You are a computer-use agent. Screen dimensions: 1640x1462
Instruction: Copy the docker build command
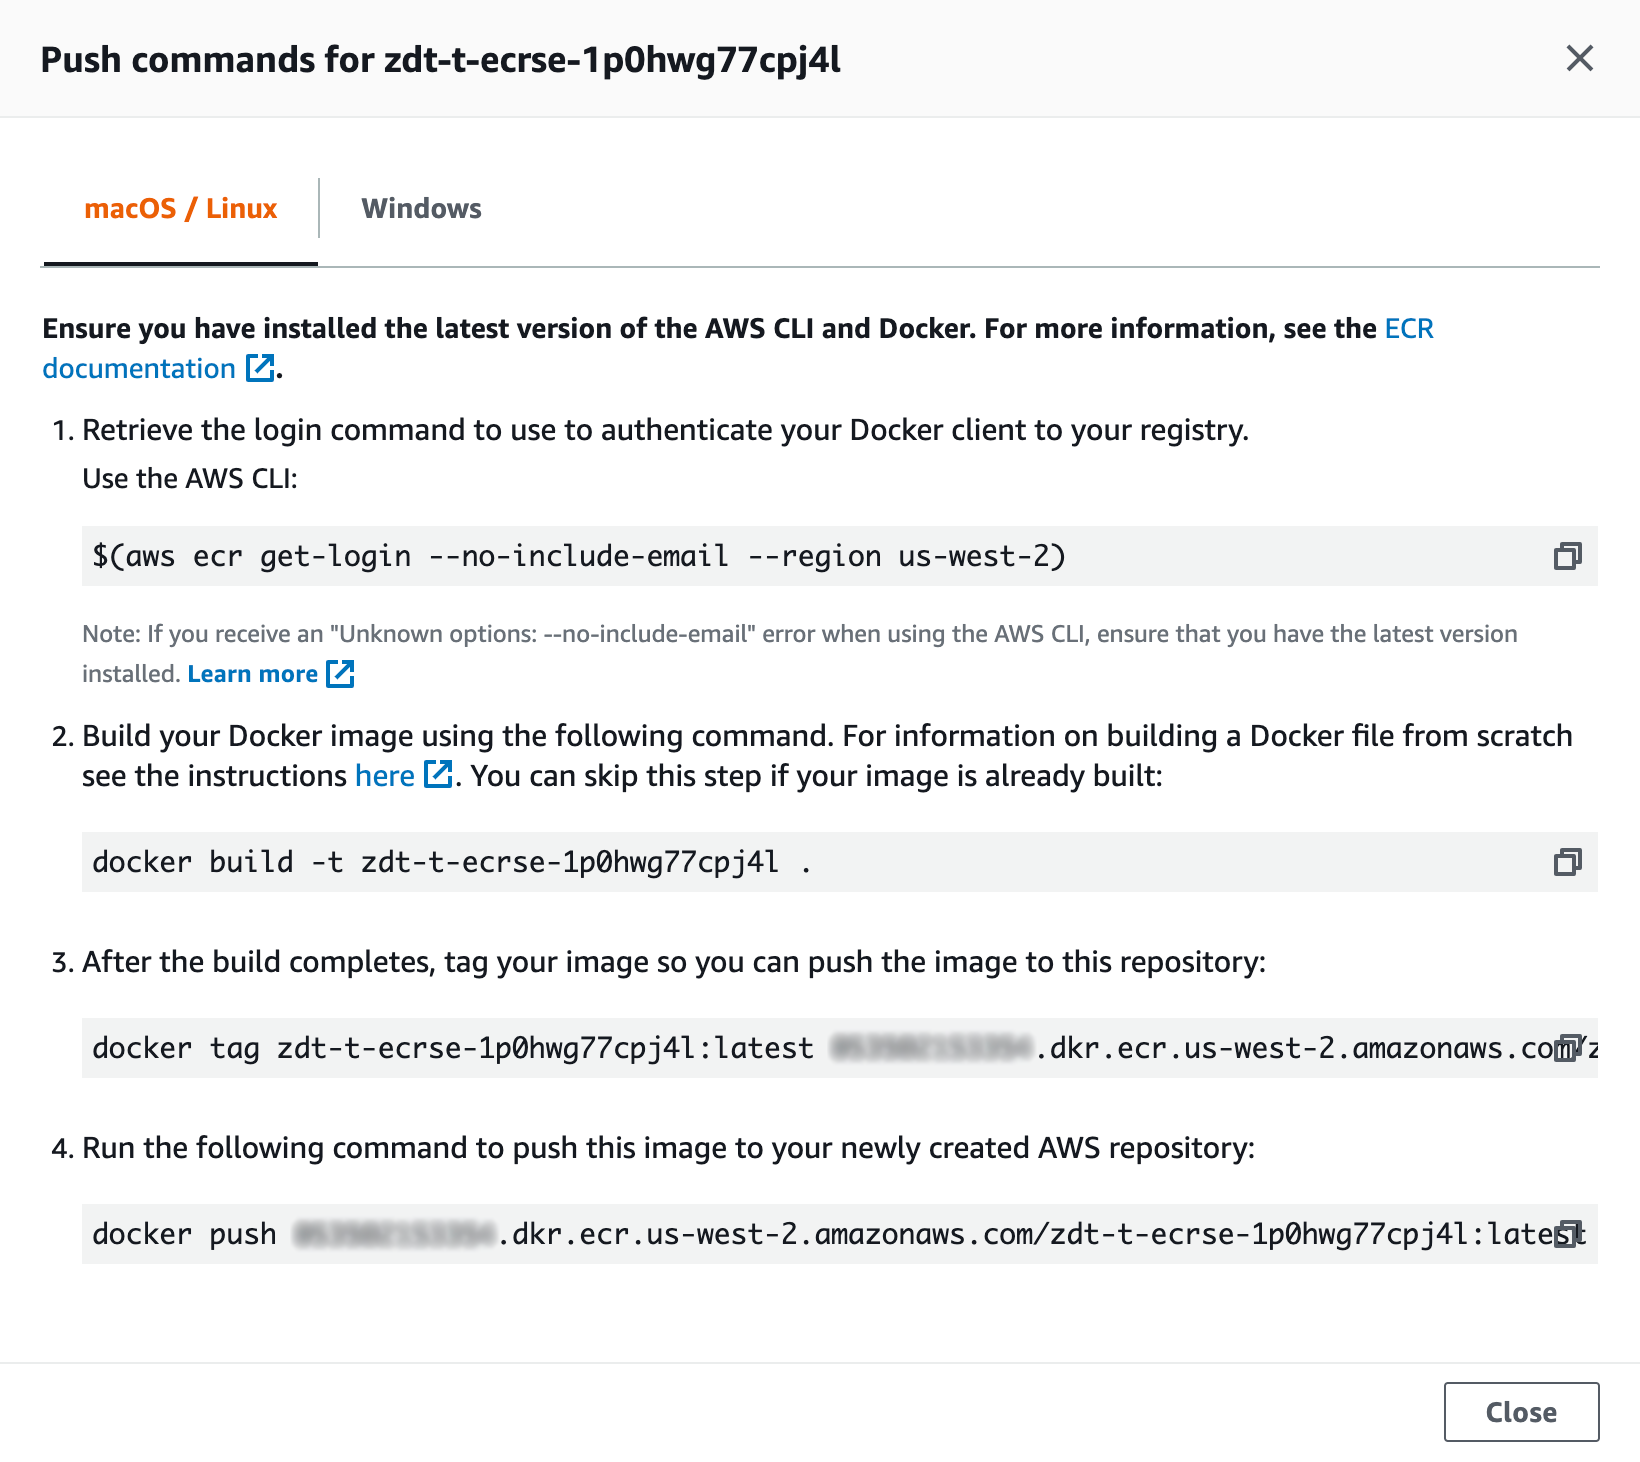1569,861
